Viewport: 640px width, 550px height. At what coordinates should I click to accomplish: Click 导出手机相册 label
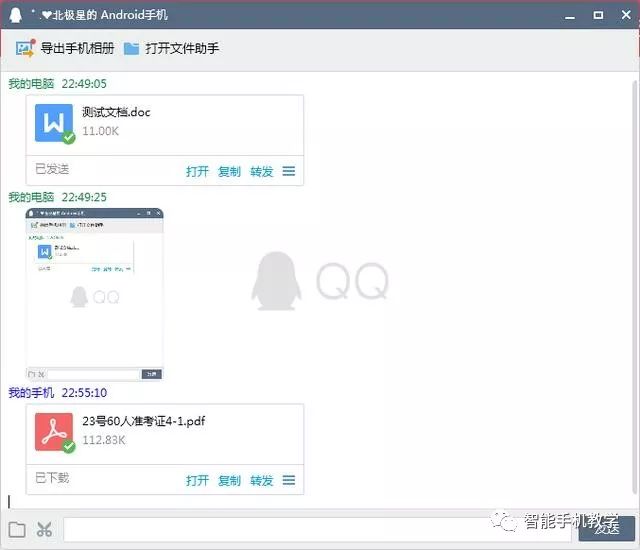(77, 49)
